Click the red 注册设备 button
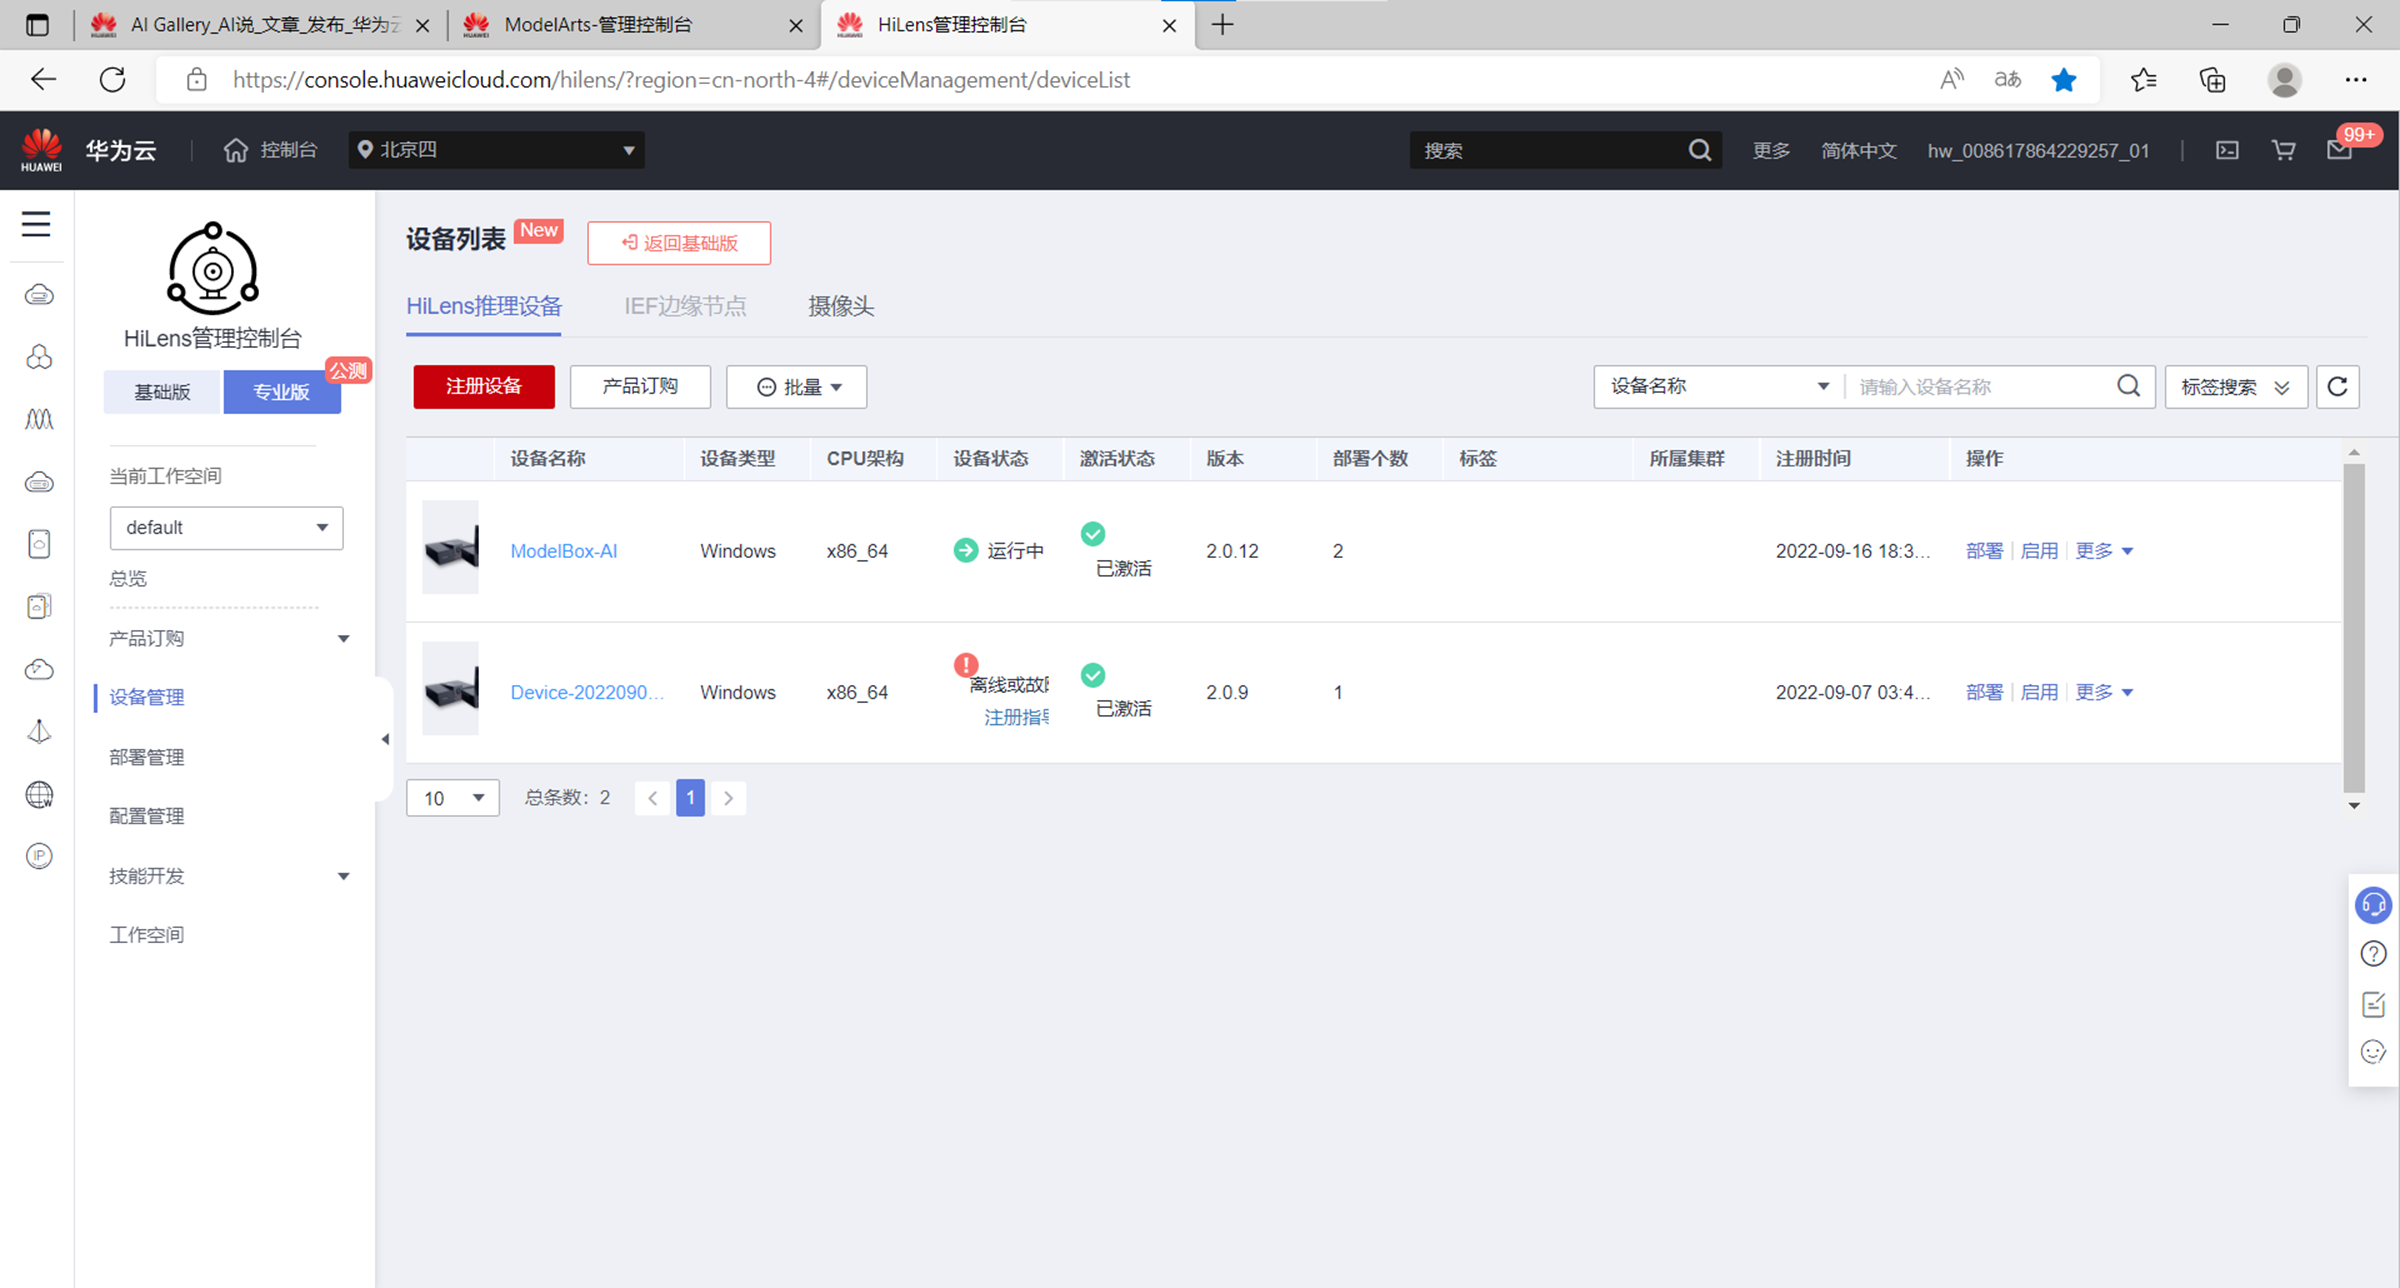The height and width of the screenshot is (1288, 2400). pyautogui.click(x=484, y=387)
